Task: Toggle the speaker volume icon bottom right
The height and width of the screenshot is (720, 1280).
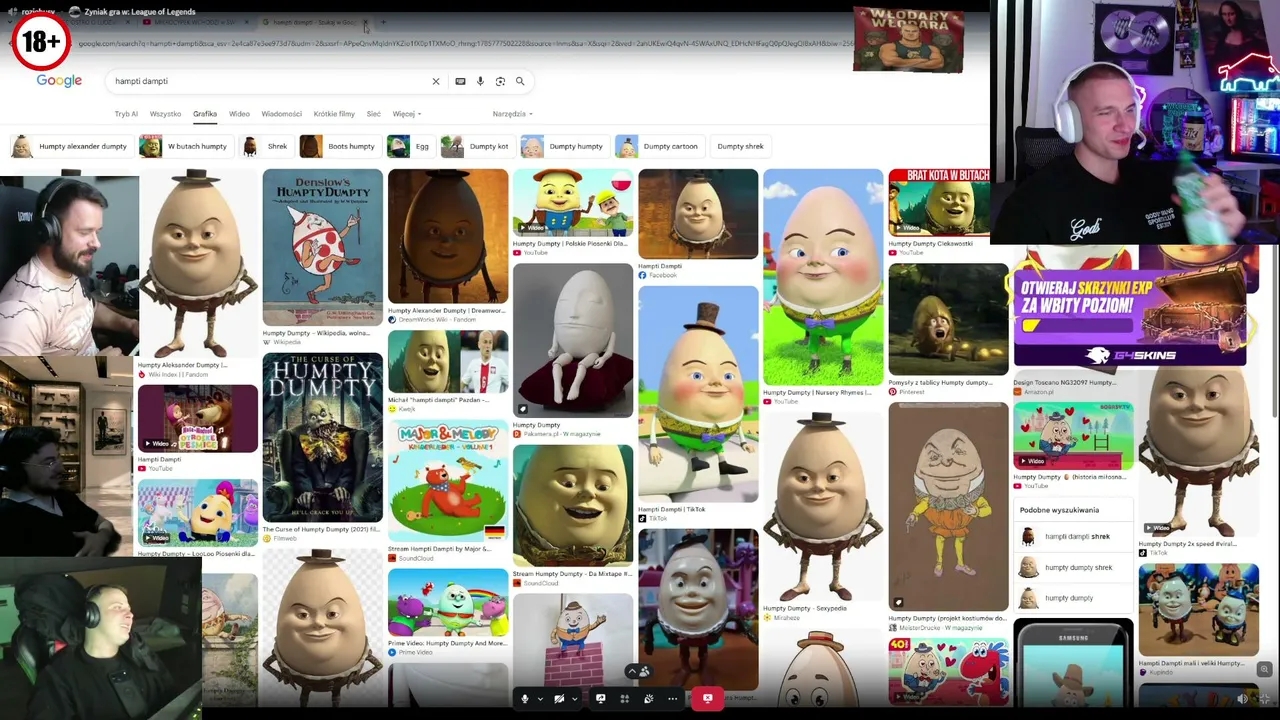Action: pos(1242,699)
